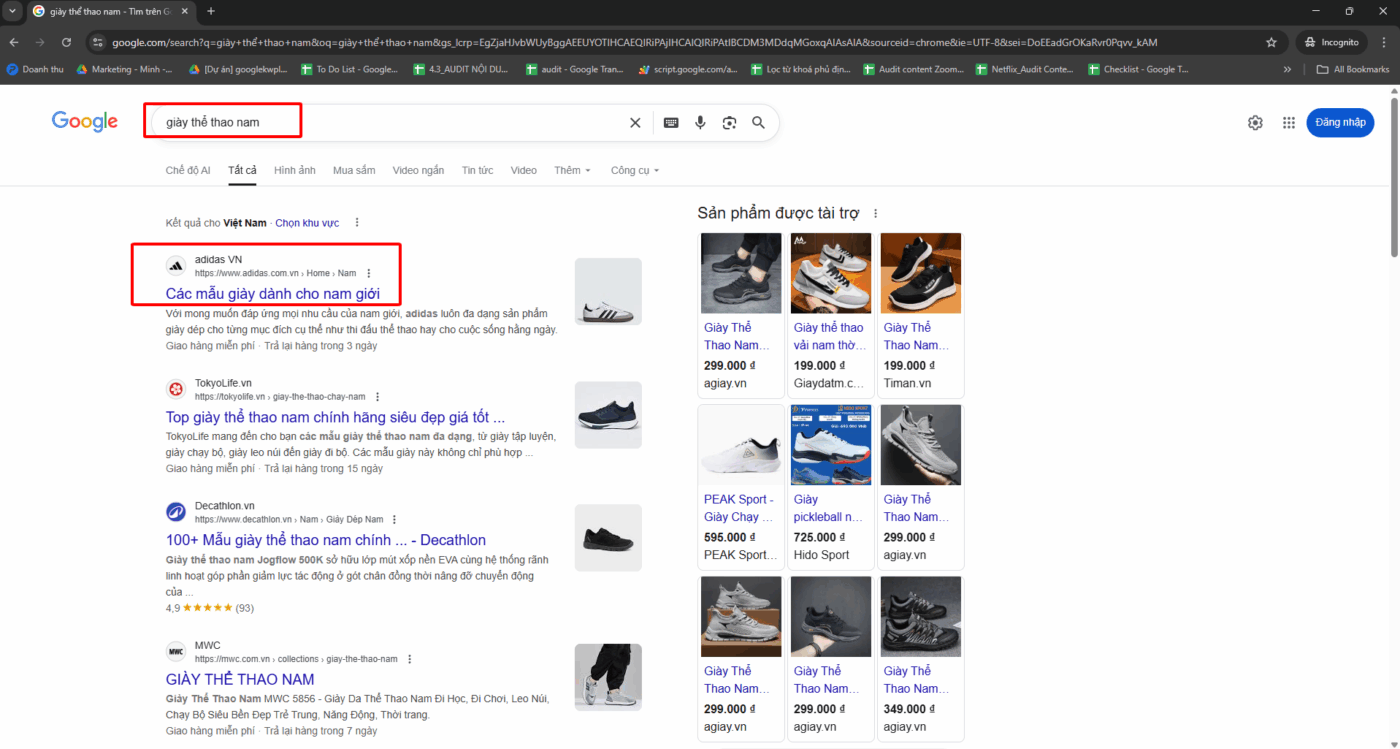Image resolution: width=1400 pixels, height=749 pixels.
Task: Open the on-screen keyboard icon
Action: [x=670, y=122]
